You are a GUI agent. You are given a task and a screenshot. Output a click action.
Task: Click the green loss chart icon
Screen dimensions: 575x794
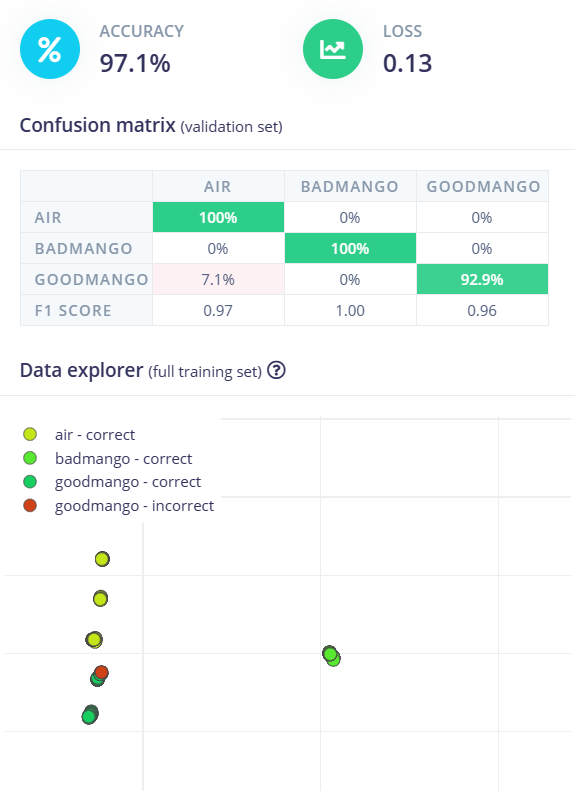(333, 49)
